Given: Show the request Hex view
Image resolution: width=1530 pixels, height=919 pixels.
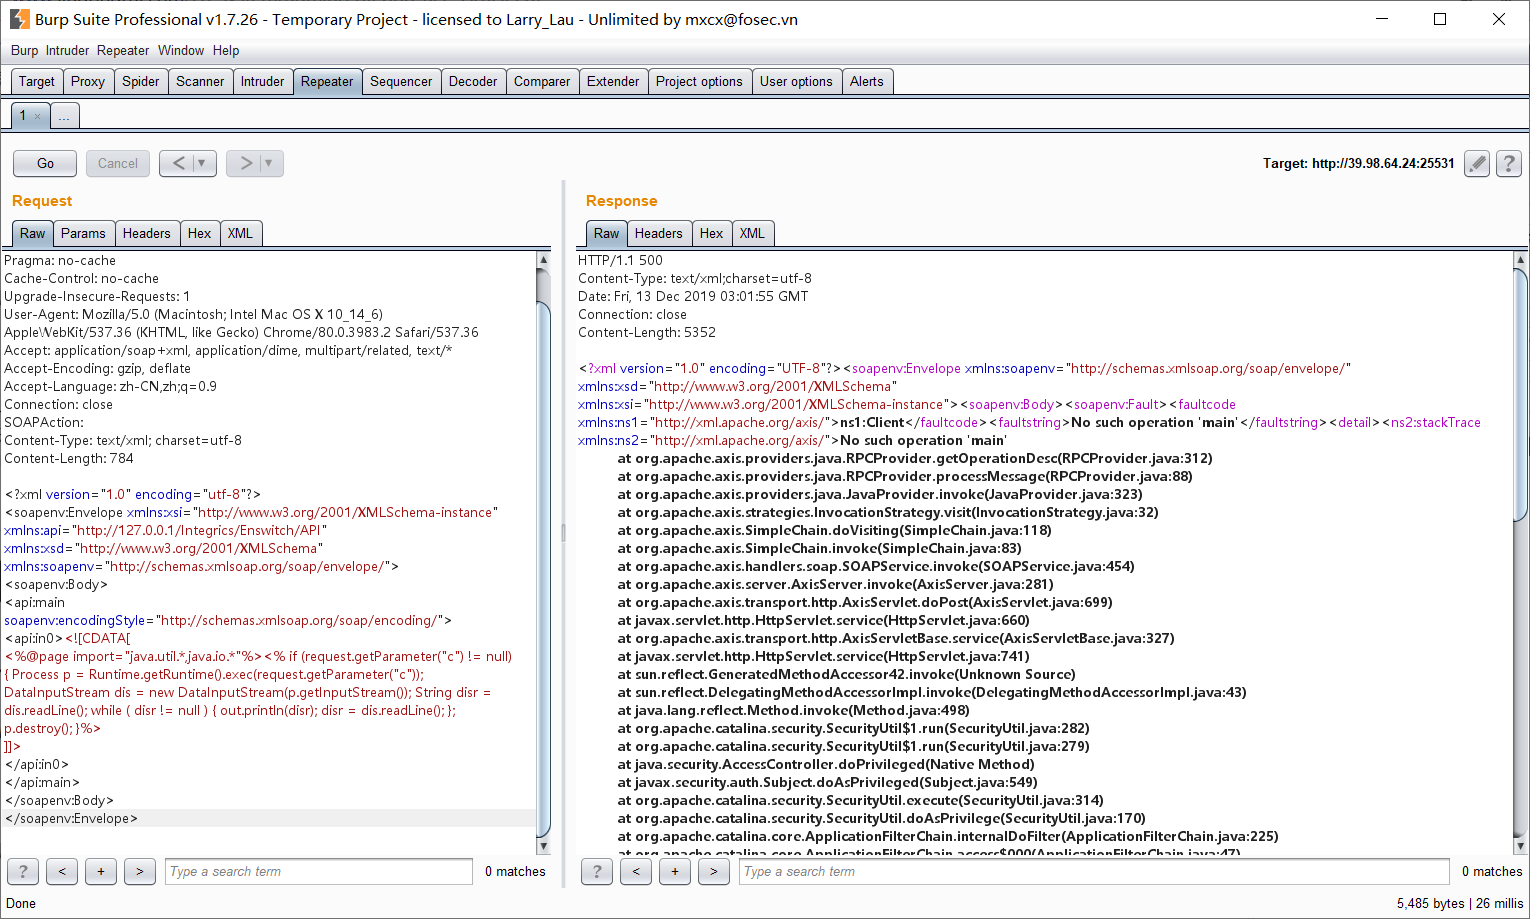Looking at the screenshot, I should click(200, 234).
